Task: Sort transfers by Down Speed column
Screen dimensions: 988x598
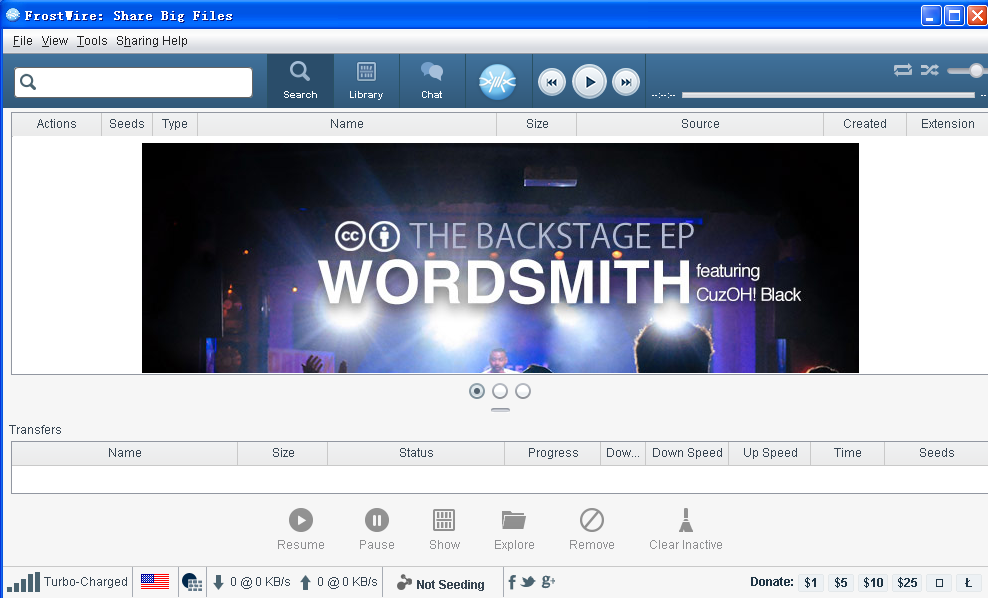Action: 687,453
